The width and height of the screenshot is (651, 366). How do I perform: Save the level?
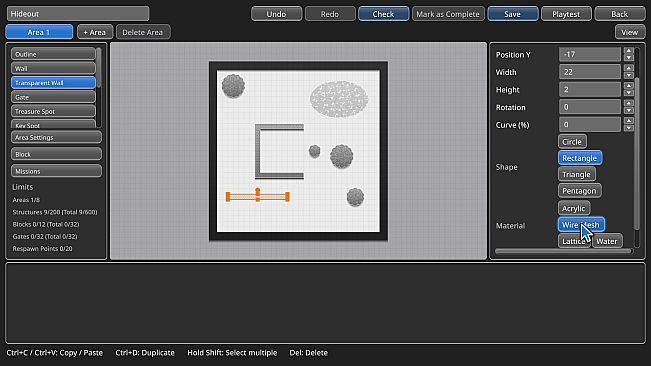click(513, 14)
